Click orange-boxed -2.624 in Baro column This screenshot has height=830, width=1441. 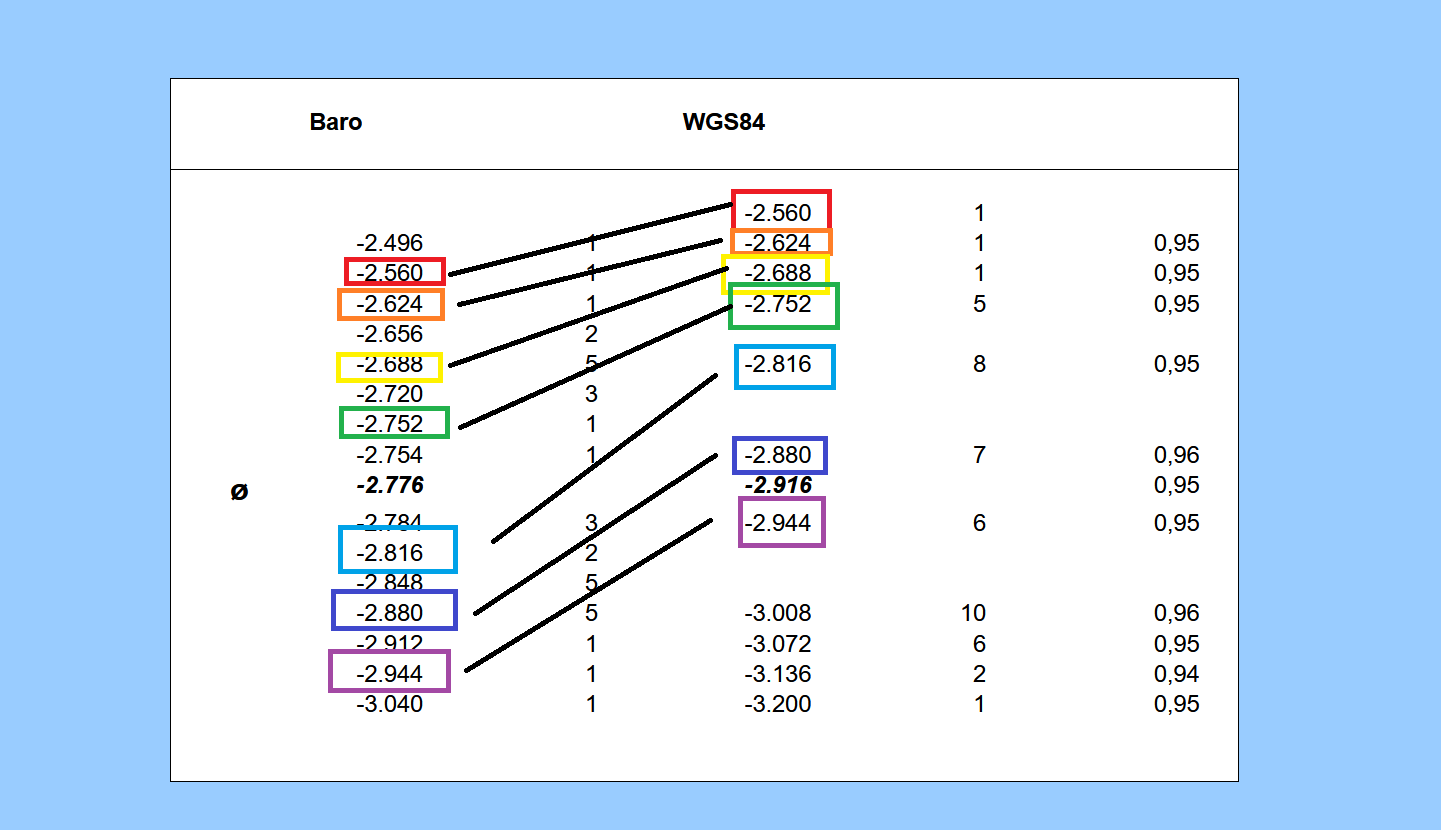390,304
